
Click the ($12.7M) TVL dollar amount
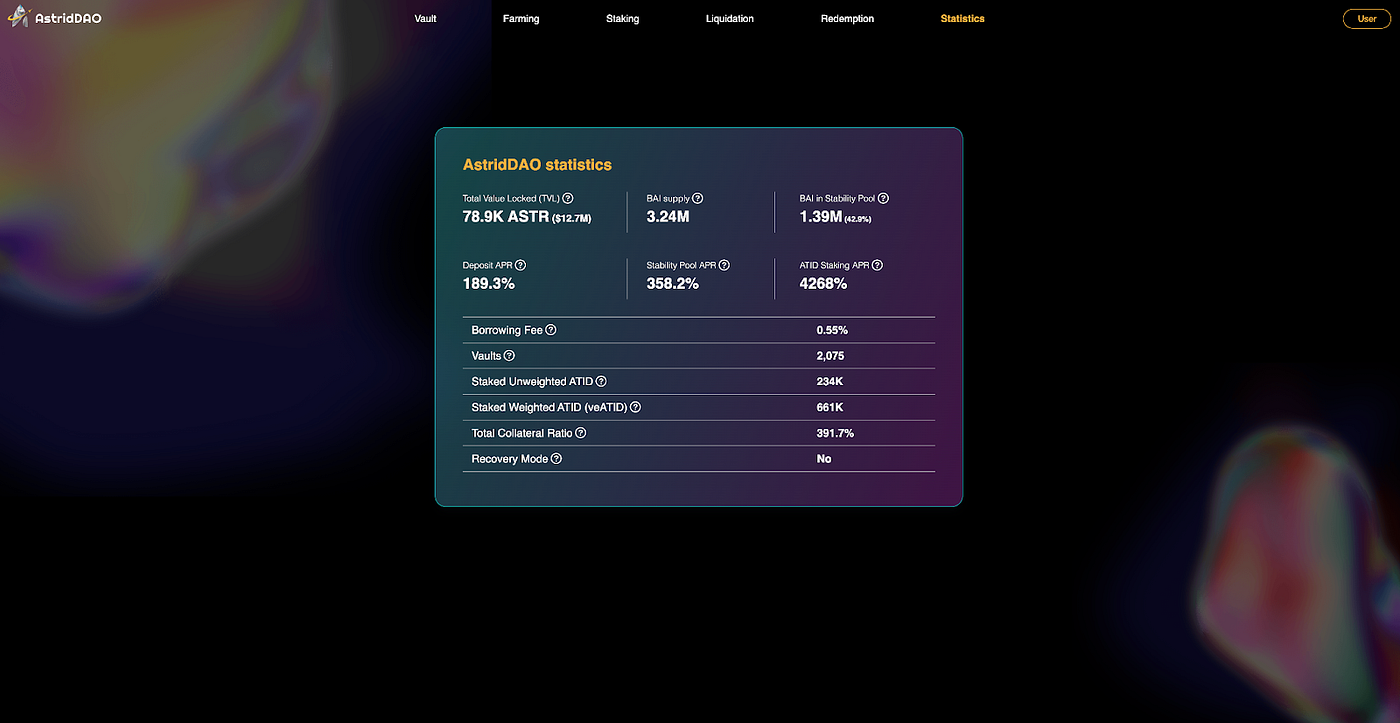click(572, 218)
